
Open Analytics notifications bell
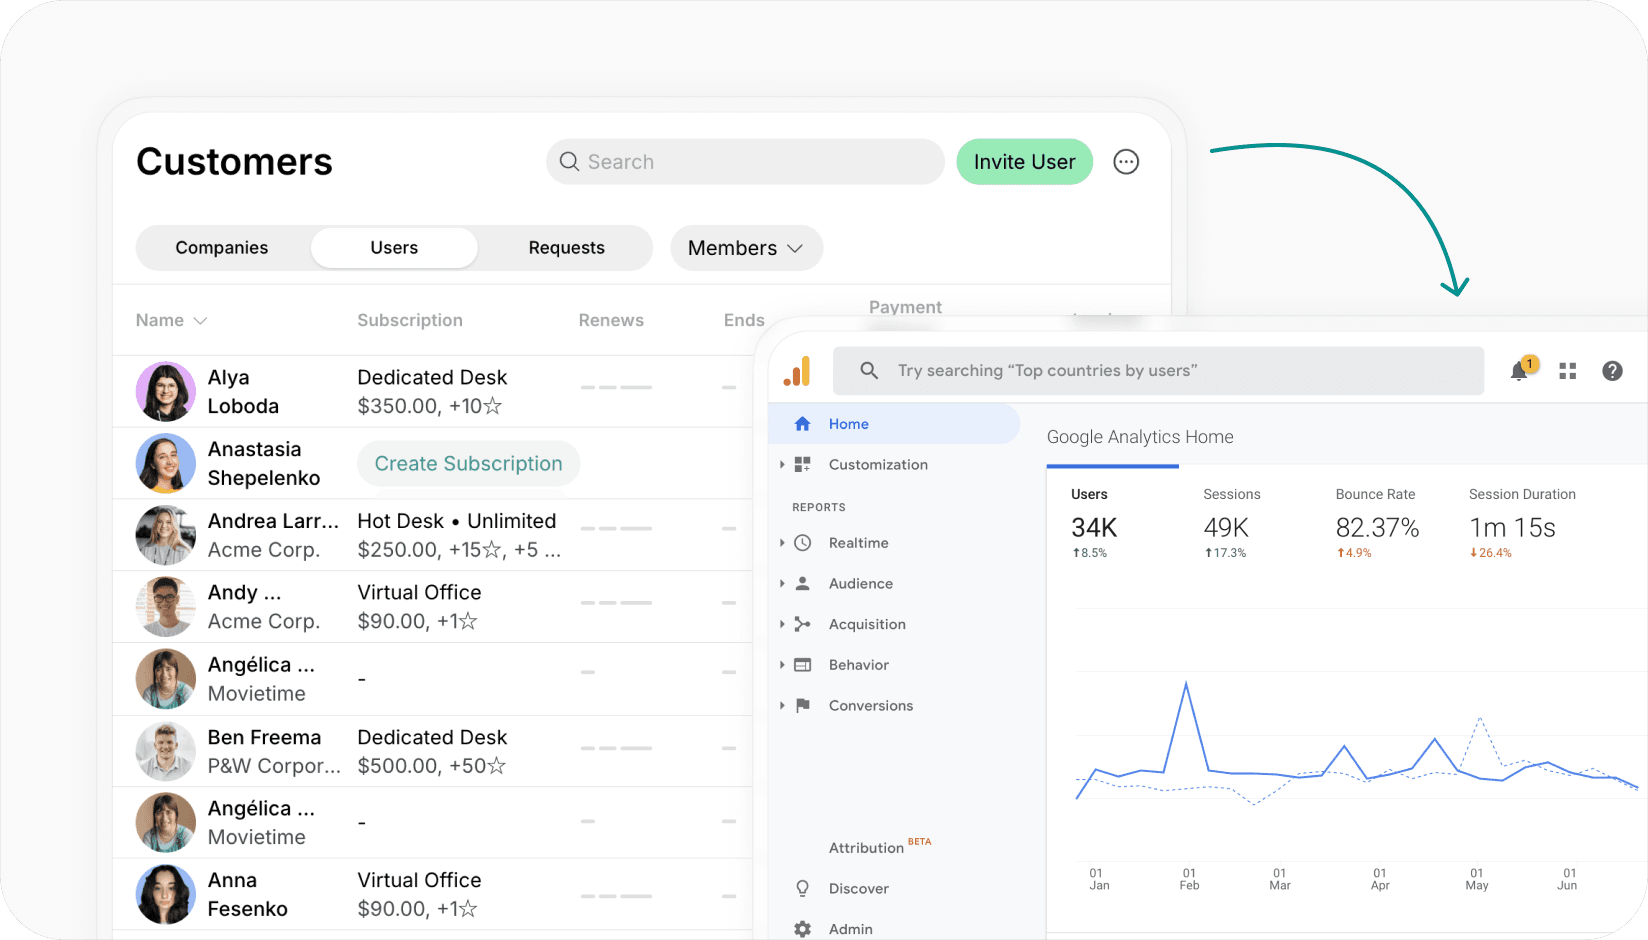[x=1520, y=371]
